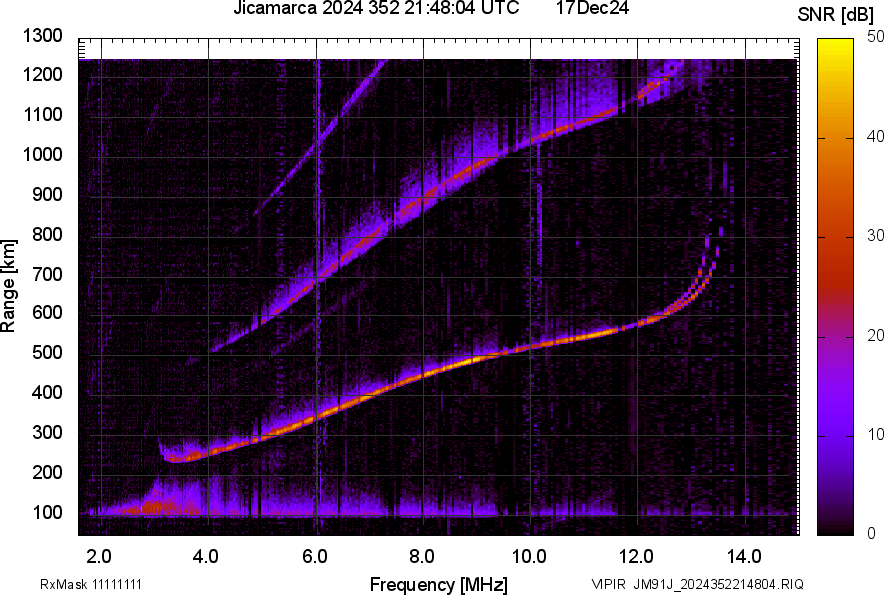Viewport: 884px width, 595px height.
Task: Click the range tick label '1100'
Action: (42, 114)
